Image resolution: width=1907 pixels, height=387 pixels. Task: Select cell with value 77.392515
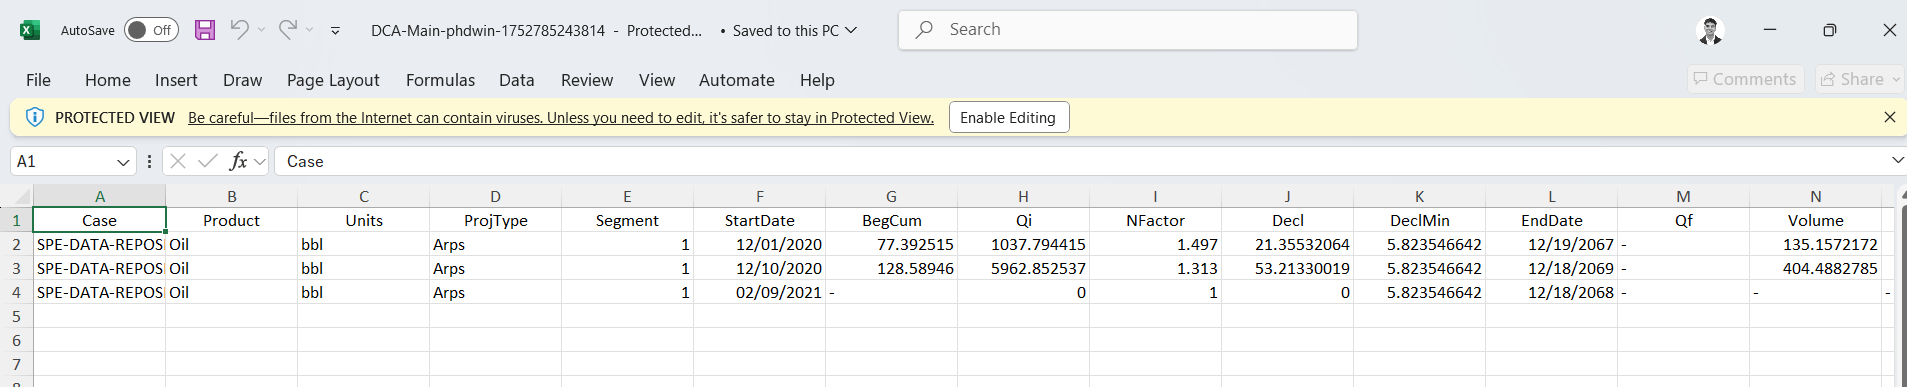(892, 244)
